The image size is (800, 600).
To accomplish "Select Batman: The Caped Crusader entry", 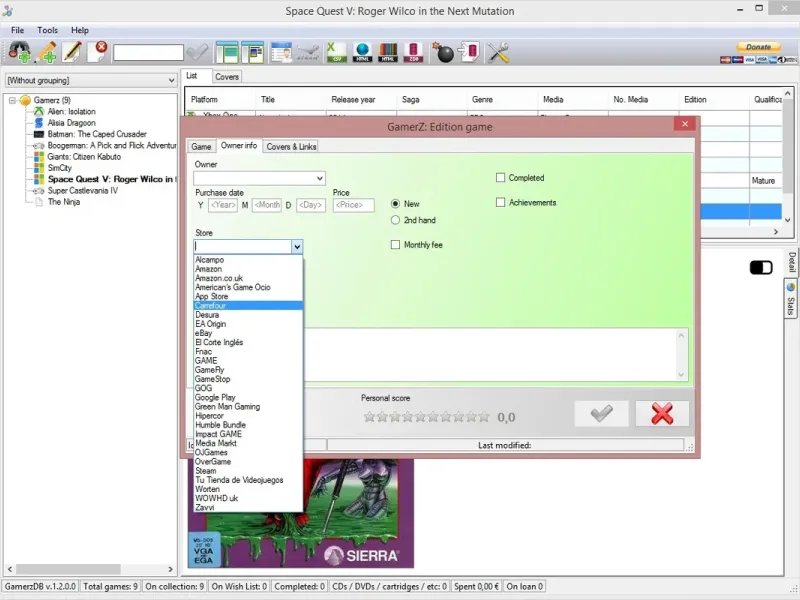I will click(x=97, y=134).
